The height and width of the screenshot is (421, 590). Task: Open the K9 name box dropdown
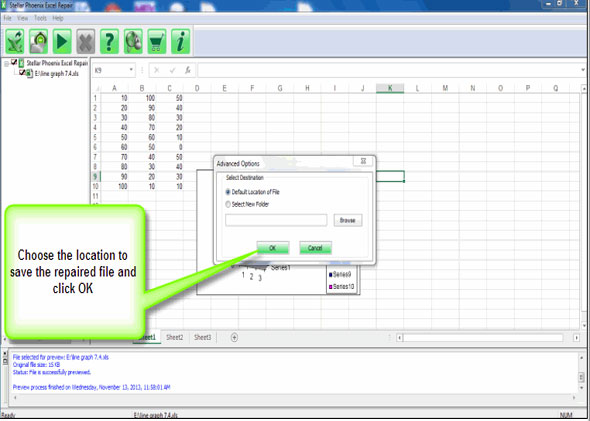pos(131,70)
